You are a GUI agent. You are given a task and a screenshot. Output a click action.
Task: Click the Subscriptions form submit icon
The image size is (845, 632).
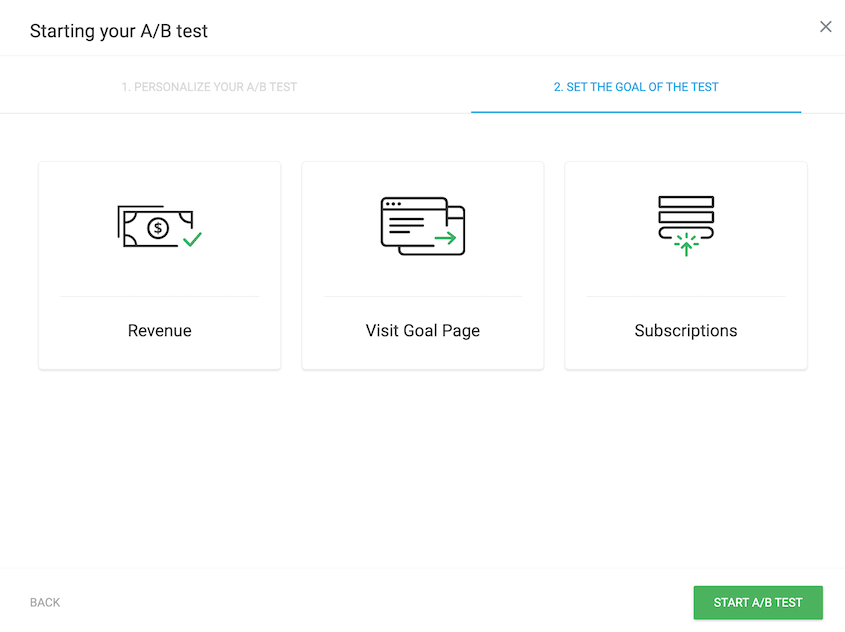686,226
